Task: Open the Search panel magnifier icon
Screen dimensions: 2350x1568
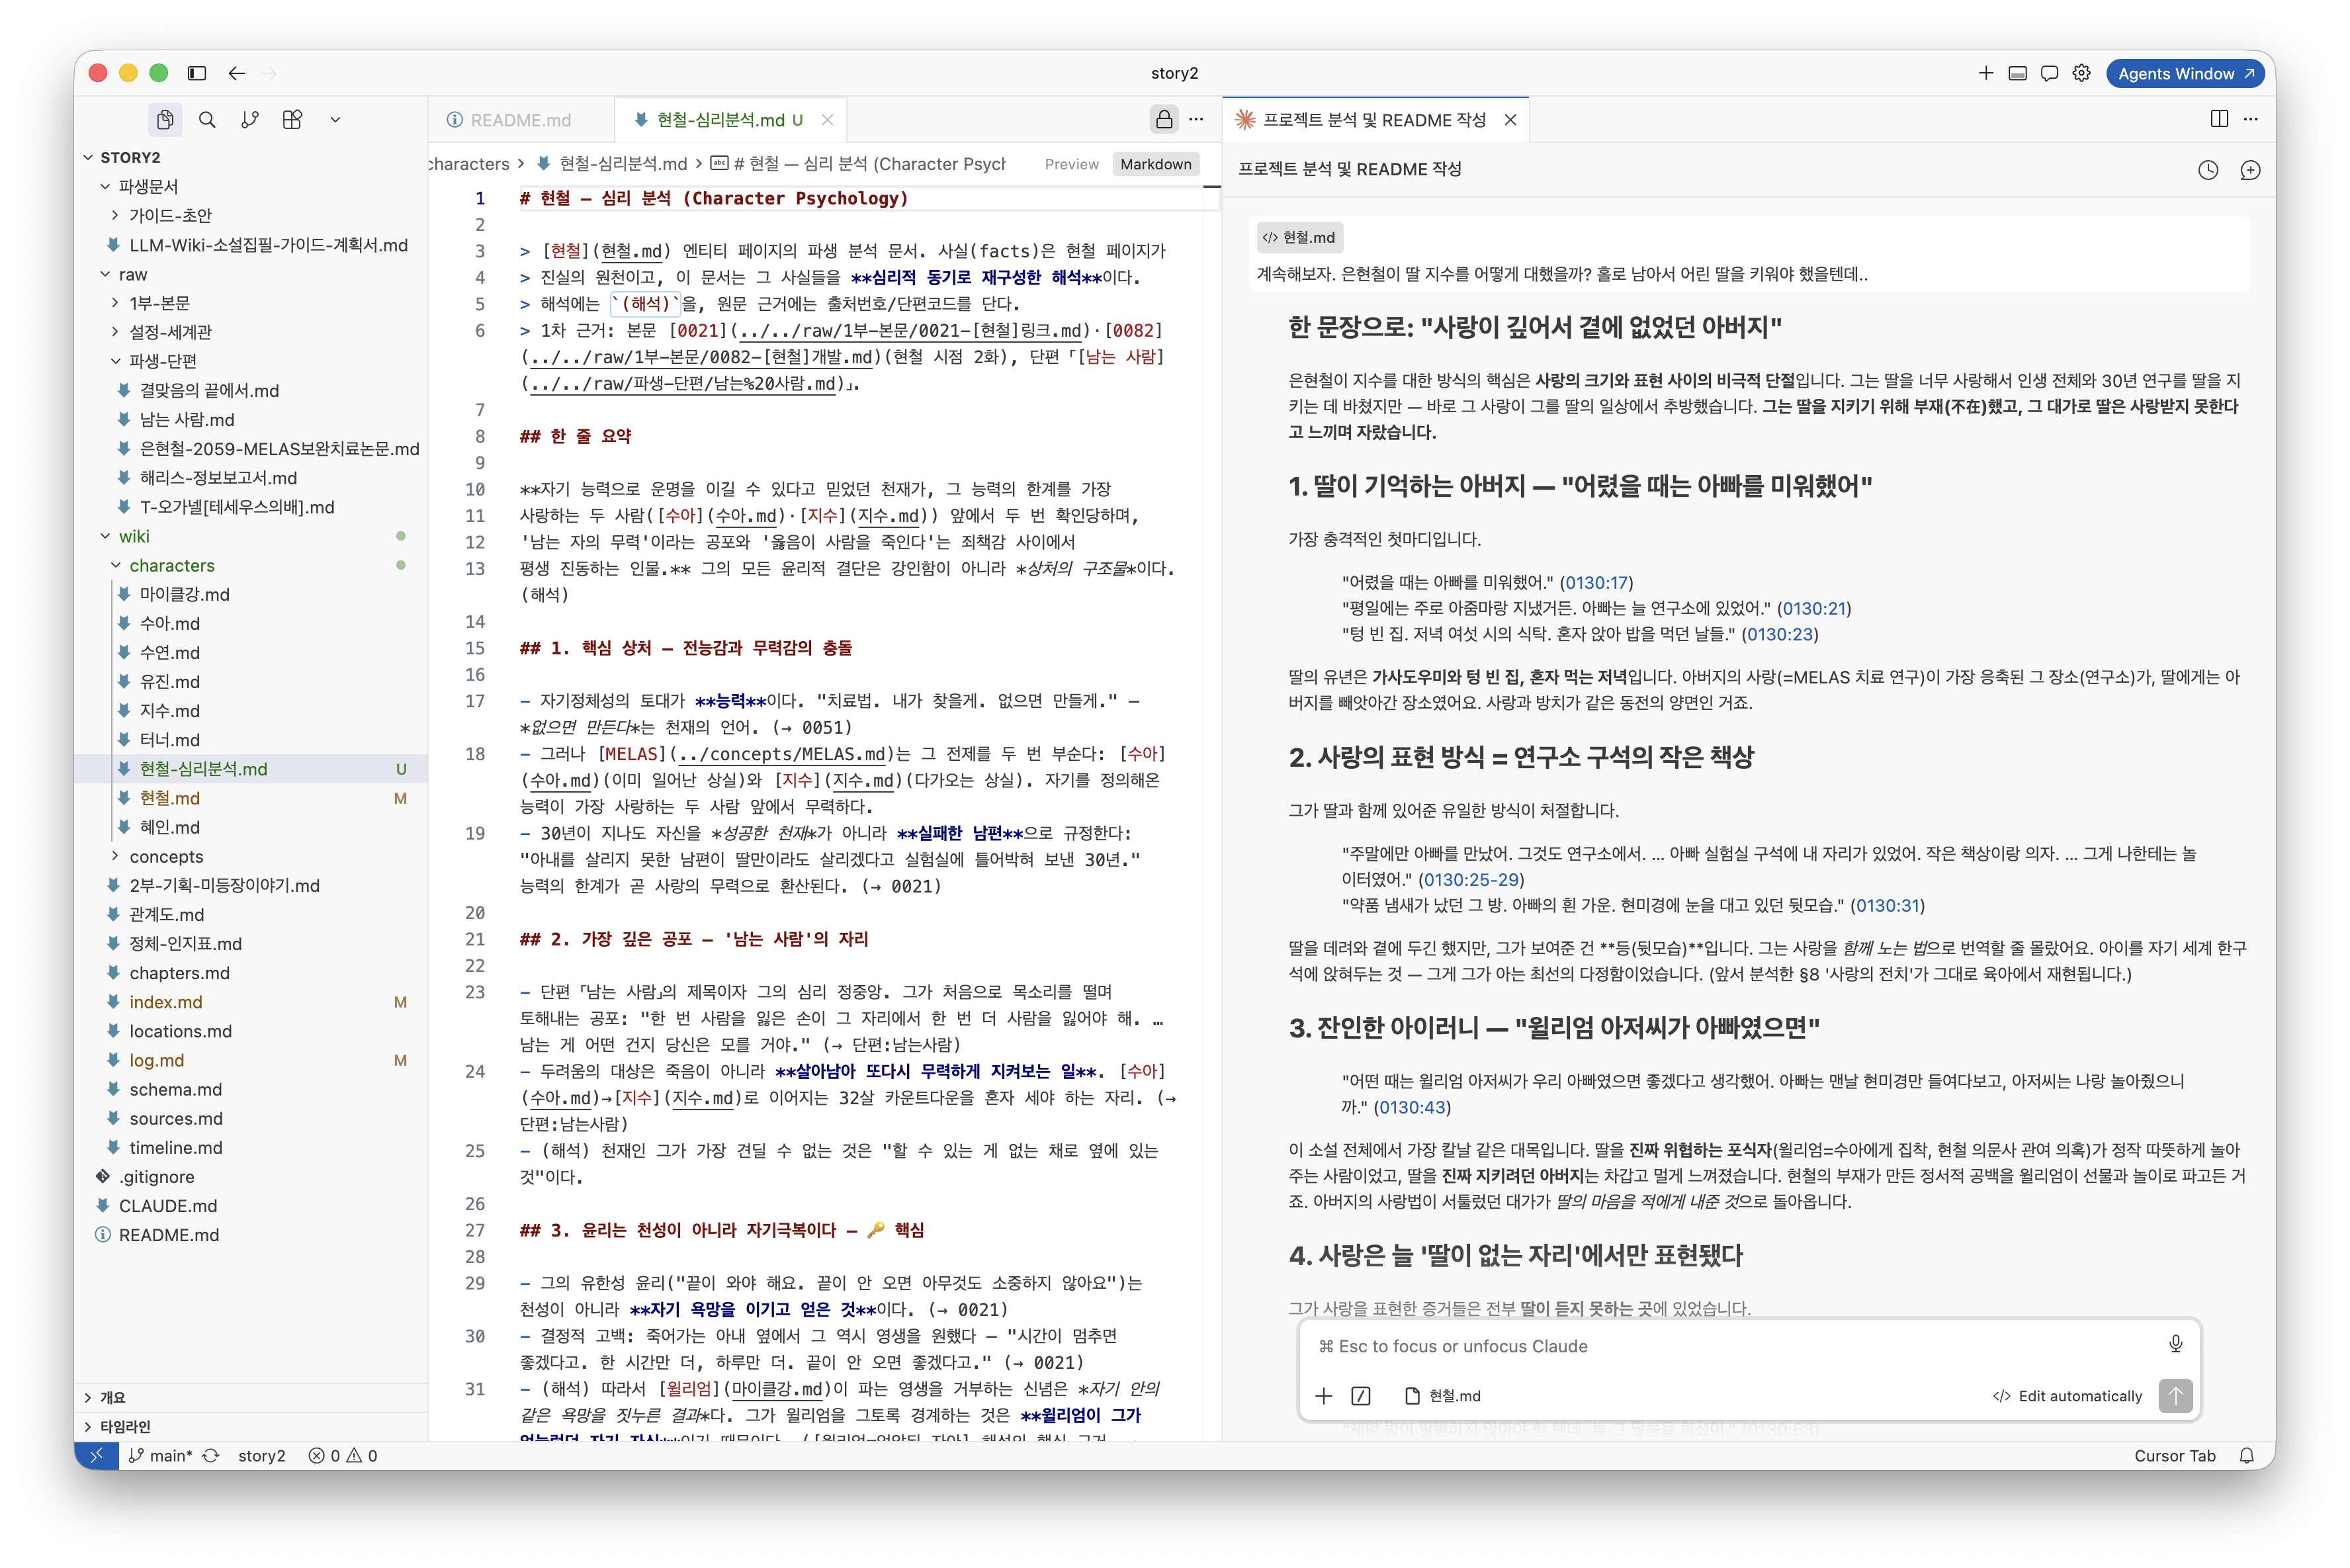Action: coord(207,120)
